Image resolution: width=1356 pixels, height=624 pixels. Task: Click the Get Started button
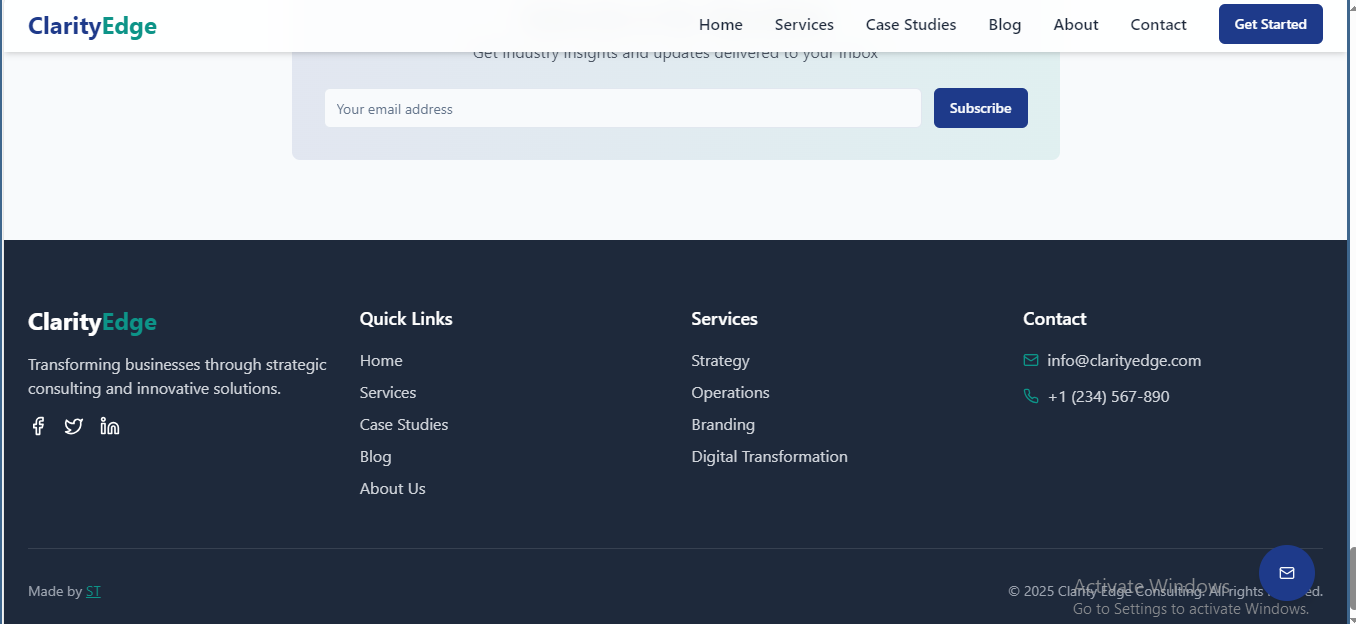click(x=1271, y=24)
